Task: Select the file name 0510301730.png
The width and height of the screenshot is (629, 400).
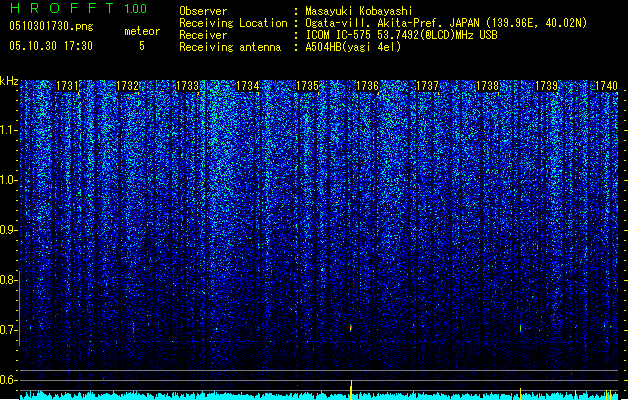Action: 51,26
